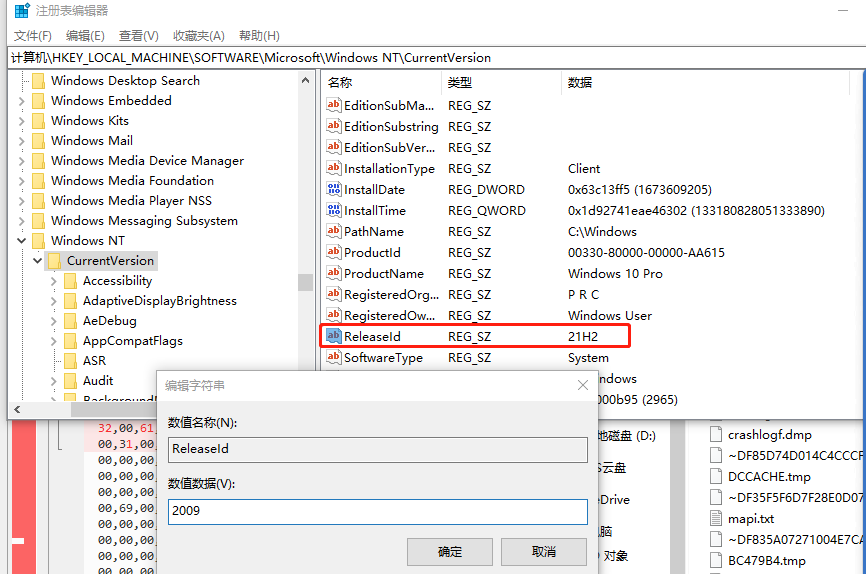Select the Audit folder icon

pyautogui.click(x=71, y=381)
